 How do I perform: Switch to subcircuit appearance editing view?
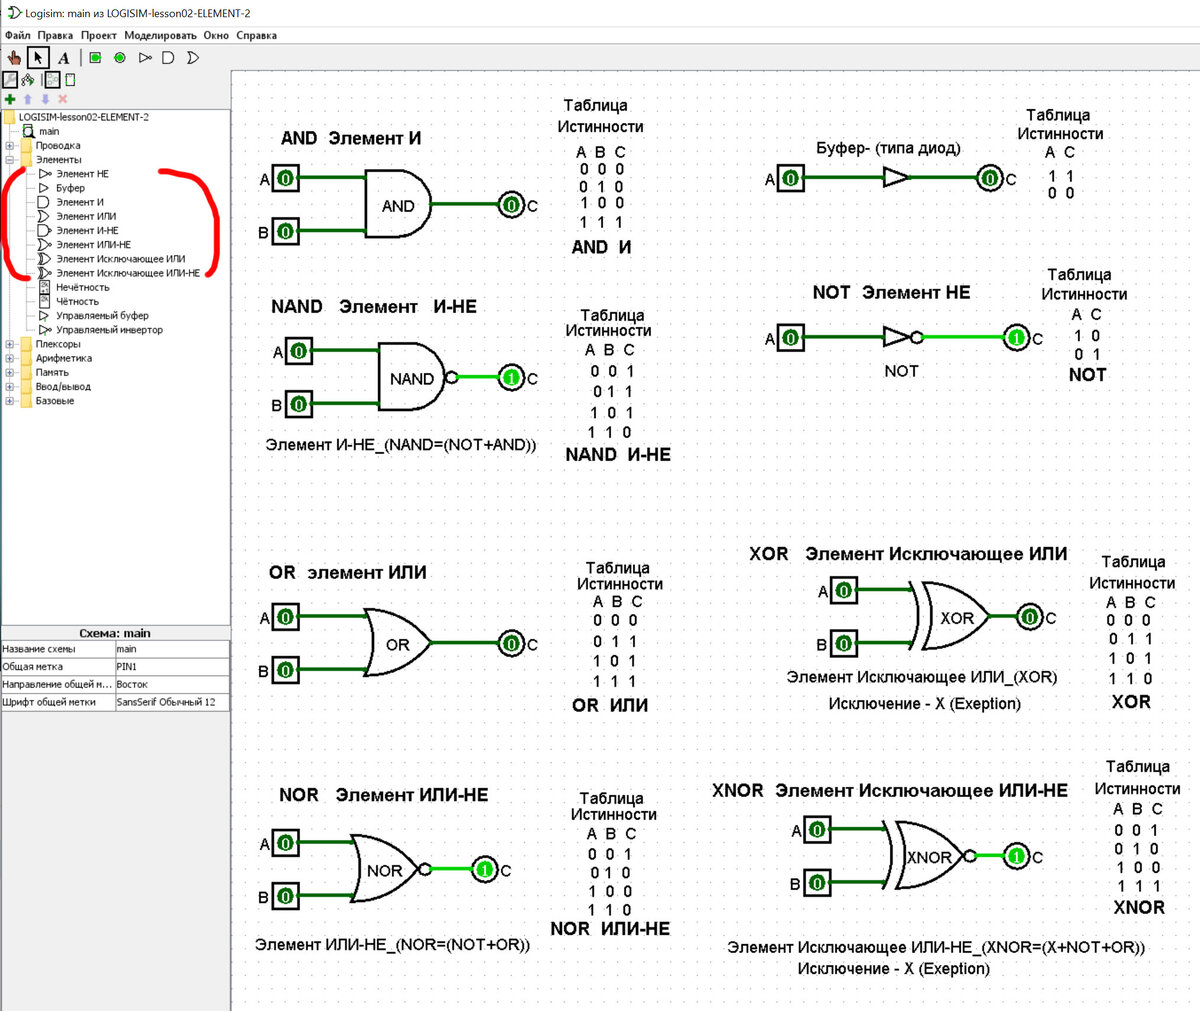point(69,80)
